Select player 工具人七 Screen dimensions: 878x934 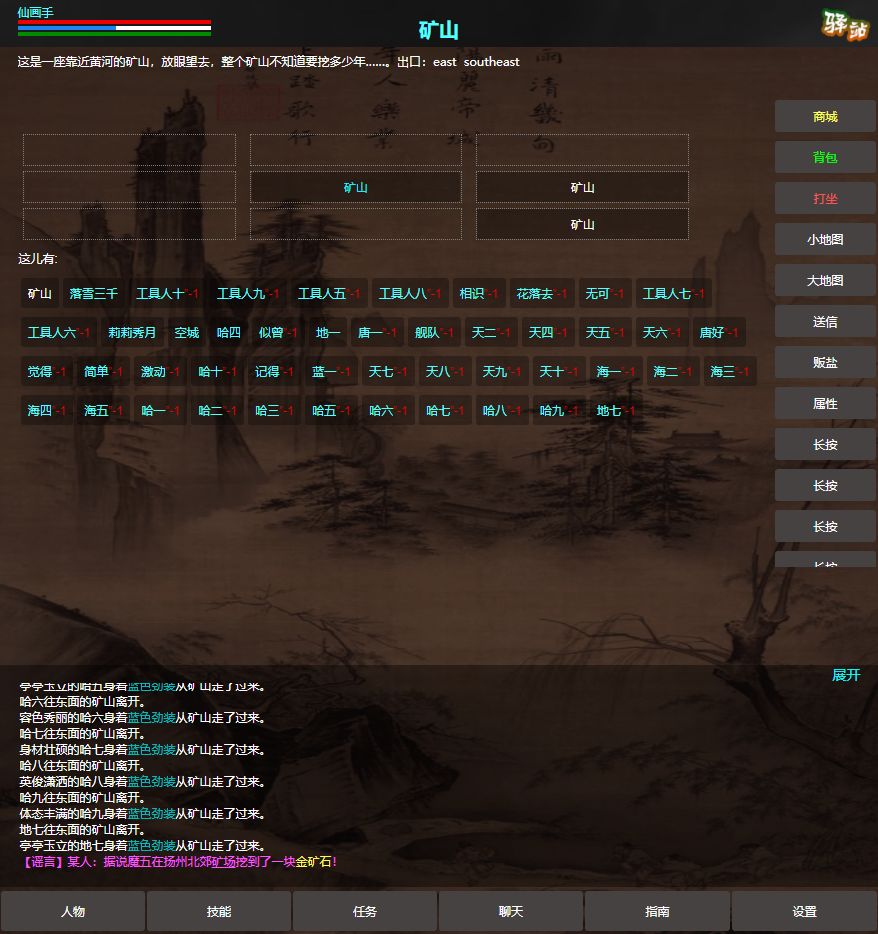[x=673, y=294]
